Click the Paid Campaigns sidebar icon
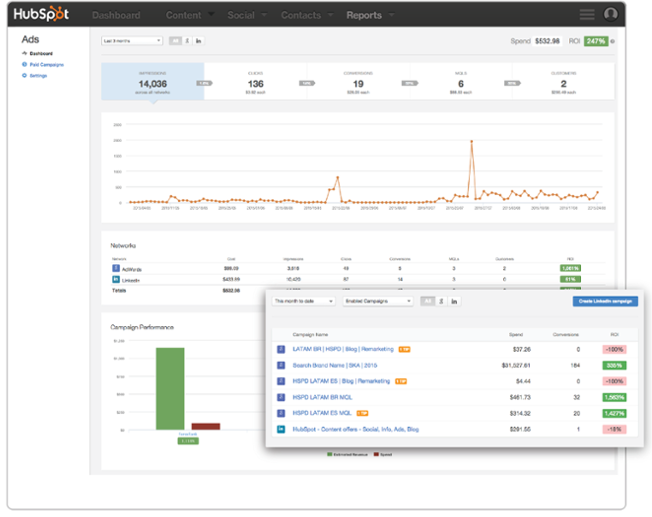 [25, 64]
